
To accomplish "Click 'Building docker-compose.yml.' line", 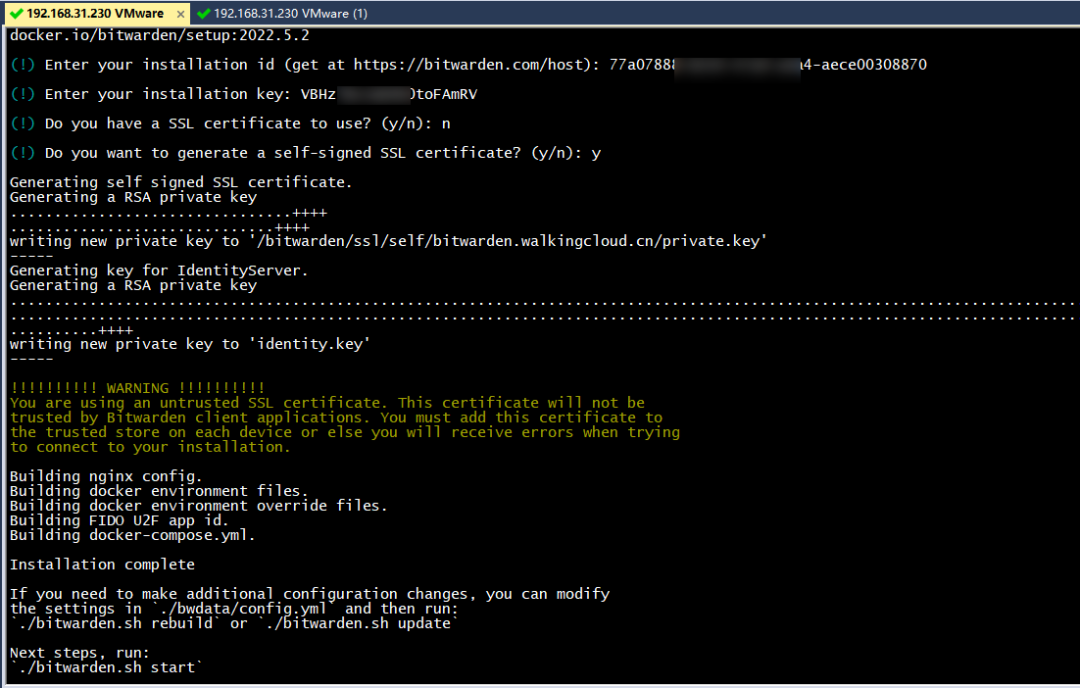I will tap(132, 535).
